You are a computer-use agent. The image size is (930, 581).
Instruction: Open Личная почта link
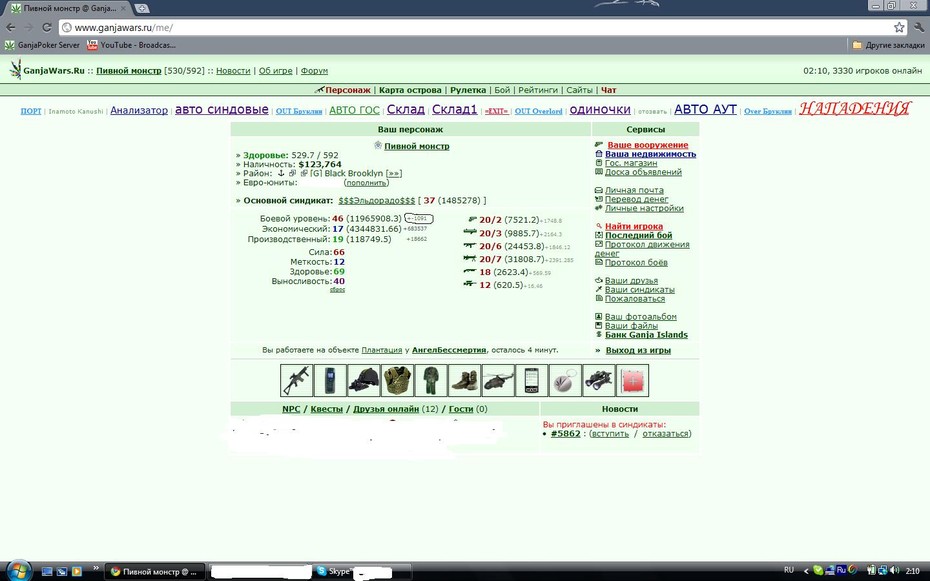coord(634,190)
